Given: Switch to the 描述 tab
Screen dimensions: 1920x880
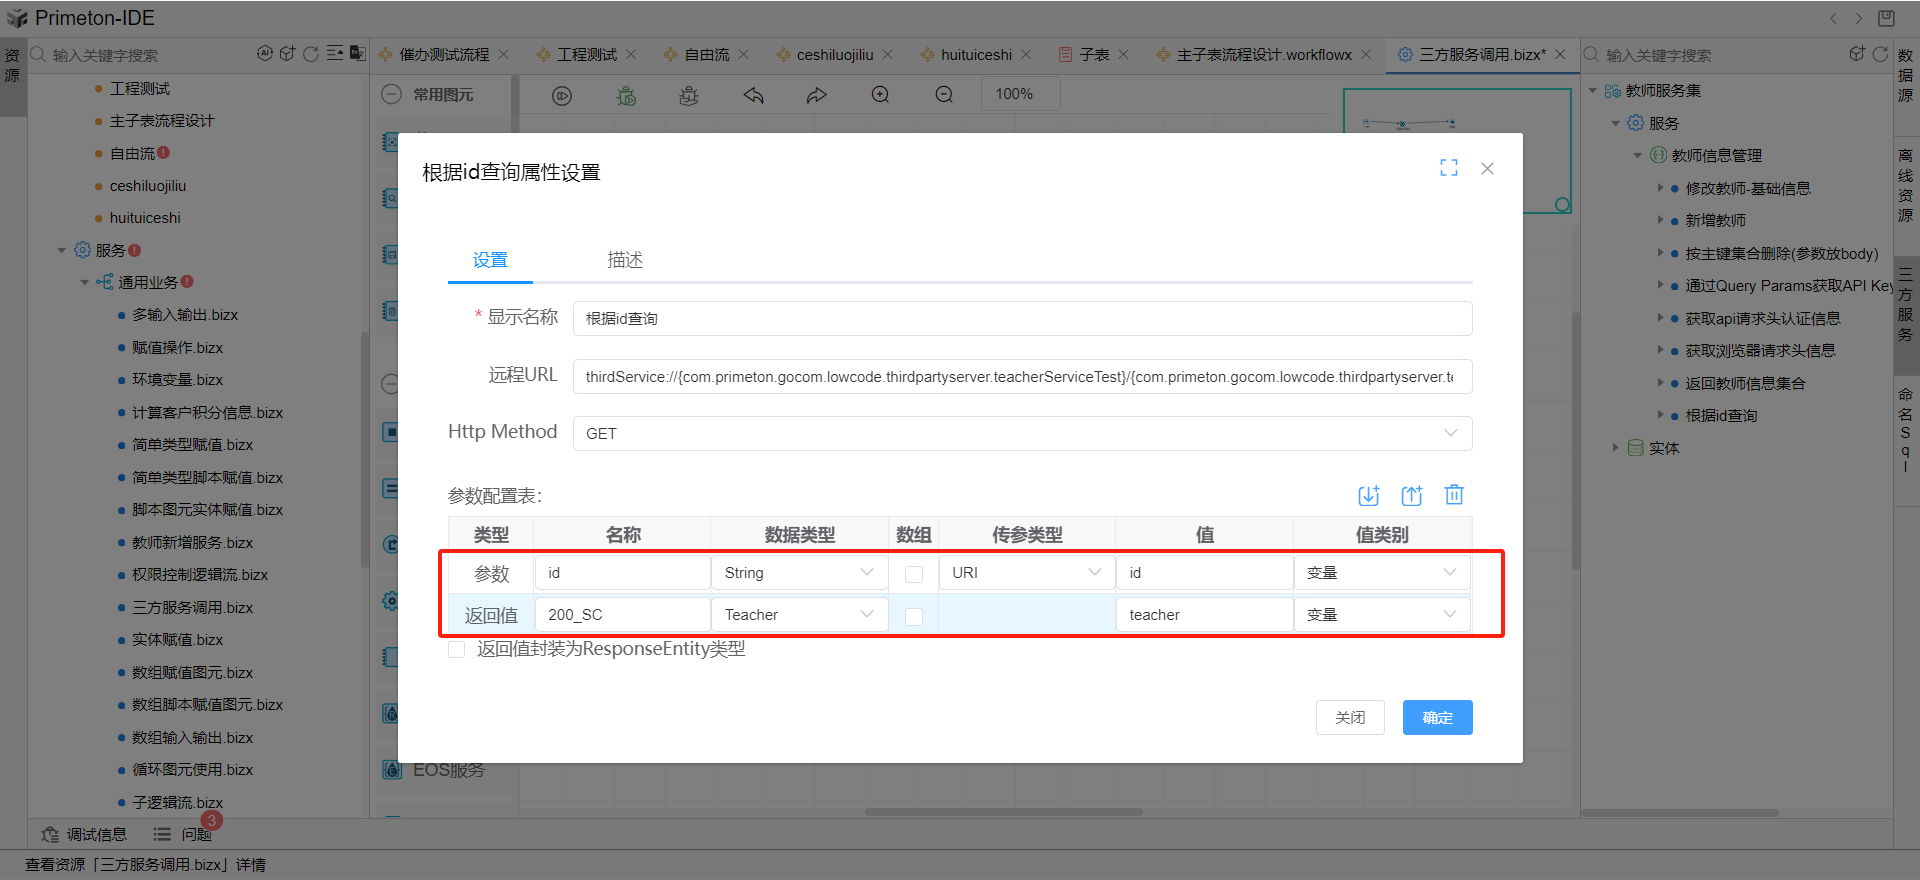Looking at the screenshot, I should click(625, 260).
